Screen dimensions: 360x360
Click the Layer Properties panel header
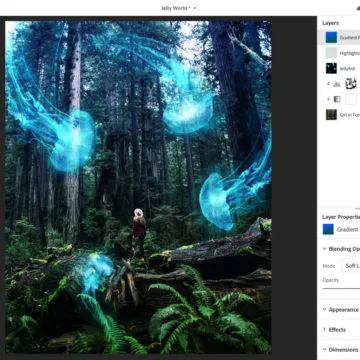click(341, 217)
